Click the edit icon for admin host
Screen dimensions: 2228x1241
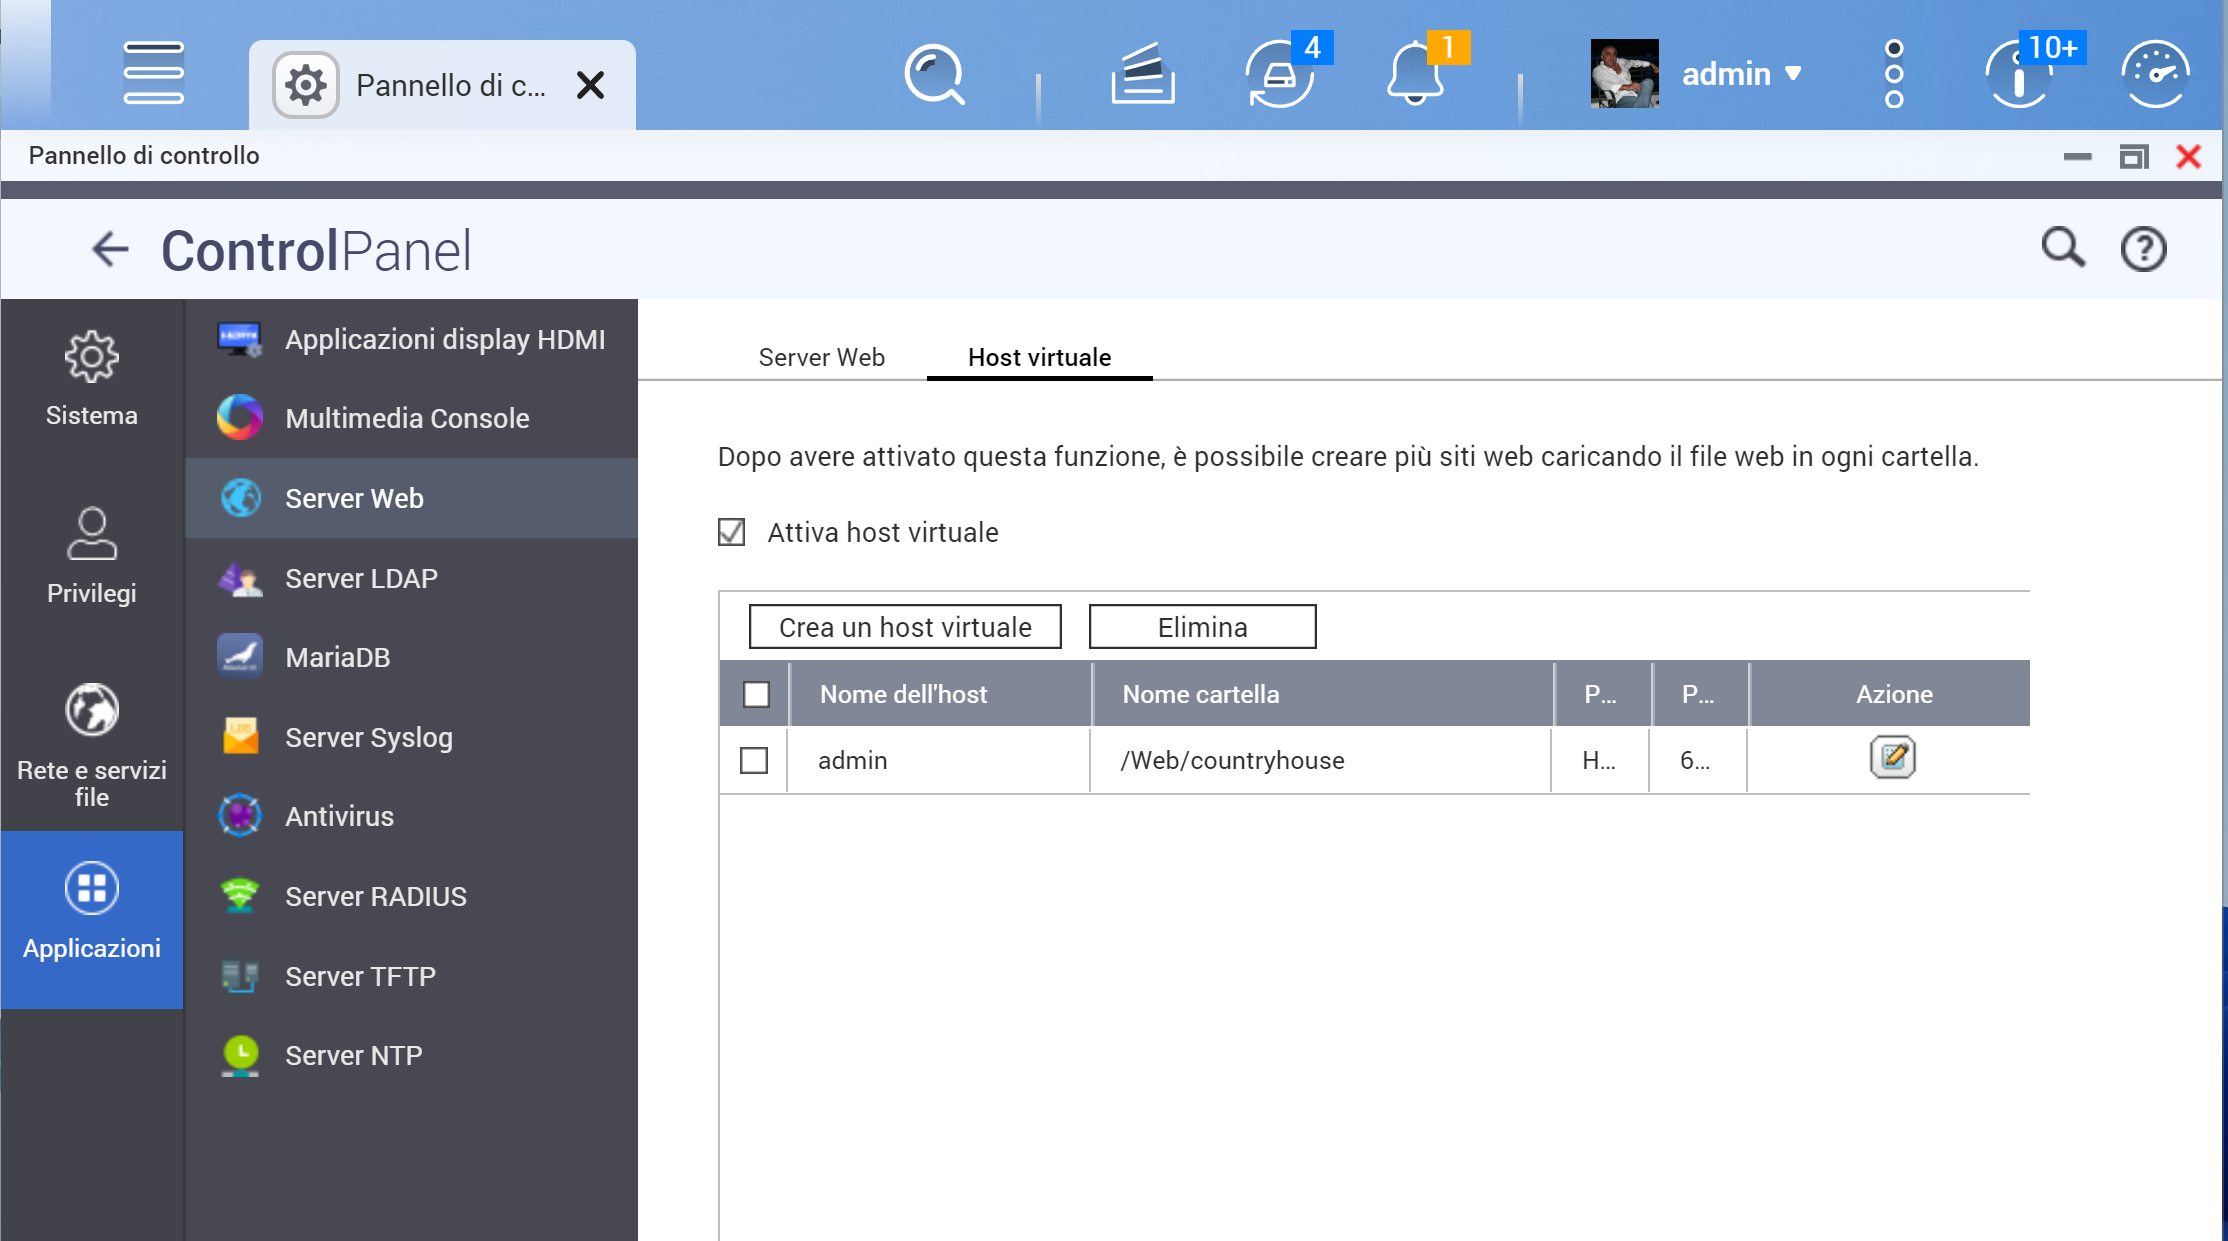tap(1892, 758)
